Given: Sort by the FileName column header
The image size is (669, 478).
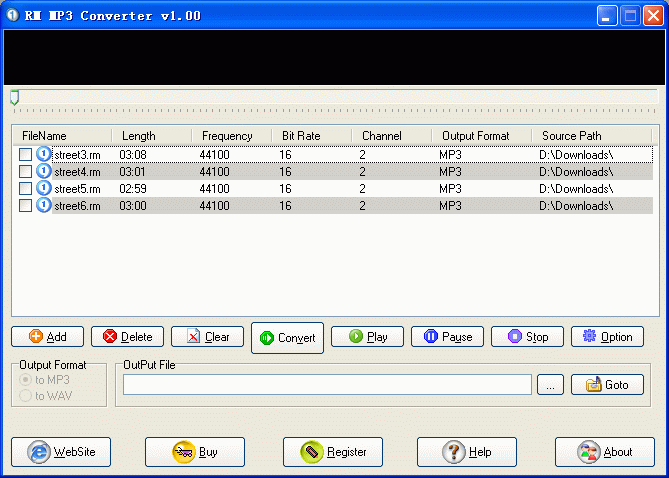Looking at the screenshot, I should click(x=62, y=136).
